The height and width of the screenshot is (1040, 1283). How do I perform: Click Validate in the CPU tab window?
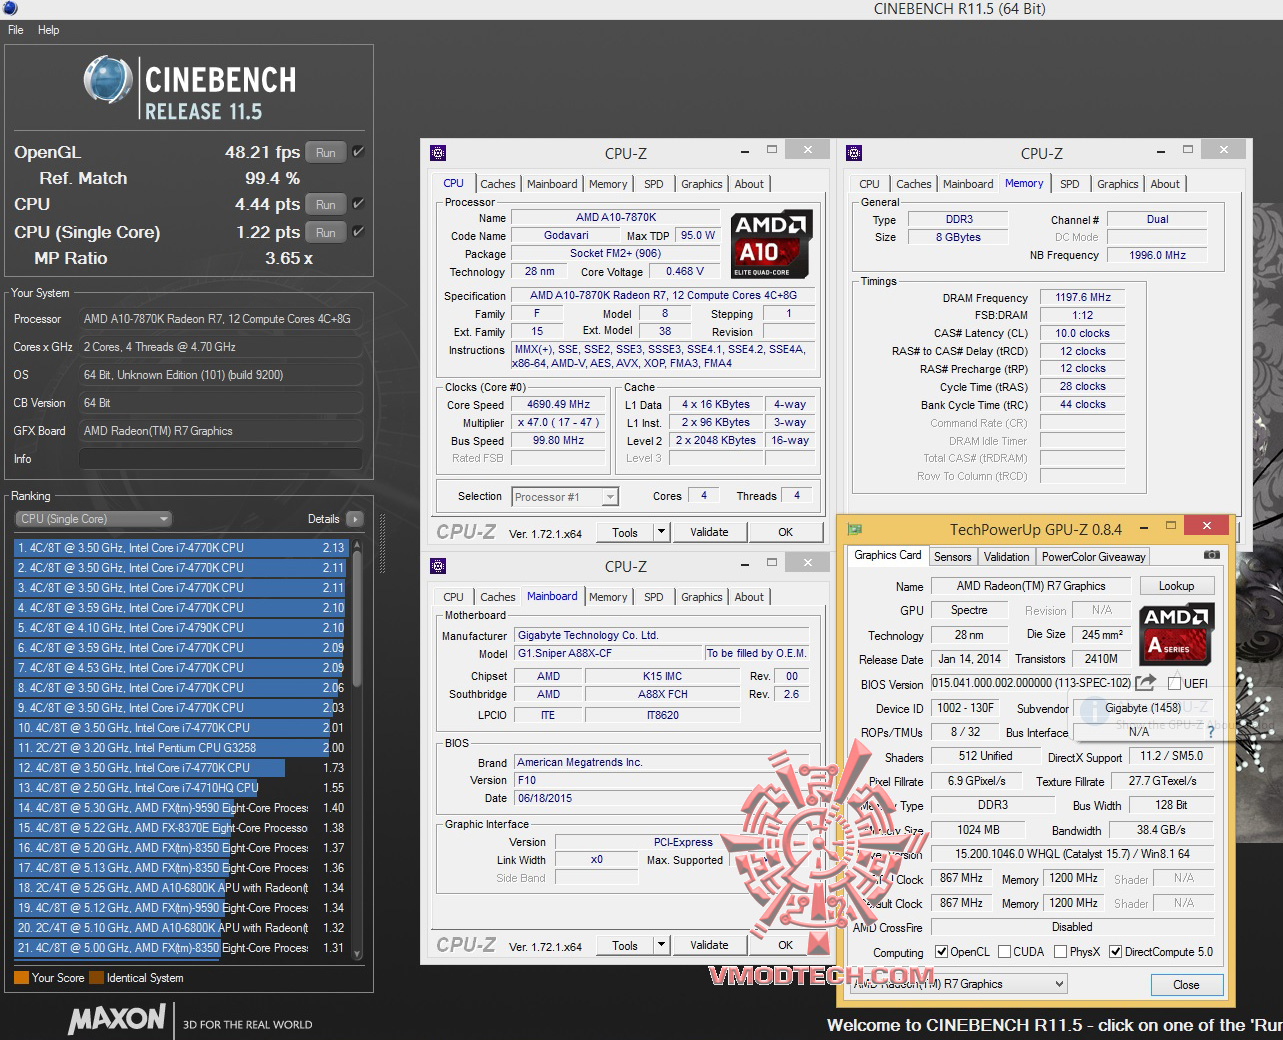(709, 532)
